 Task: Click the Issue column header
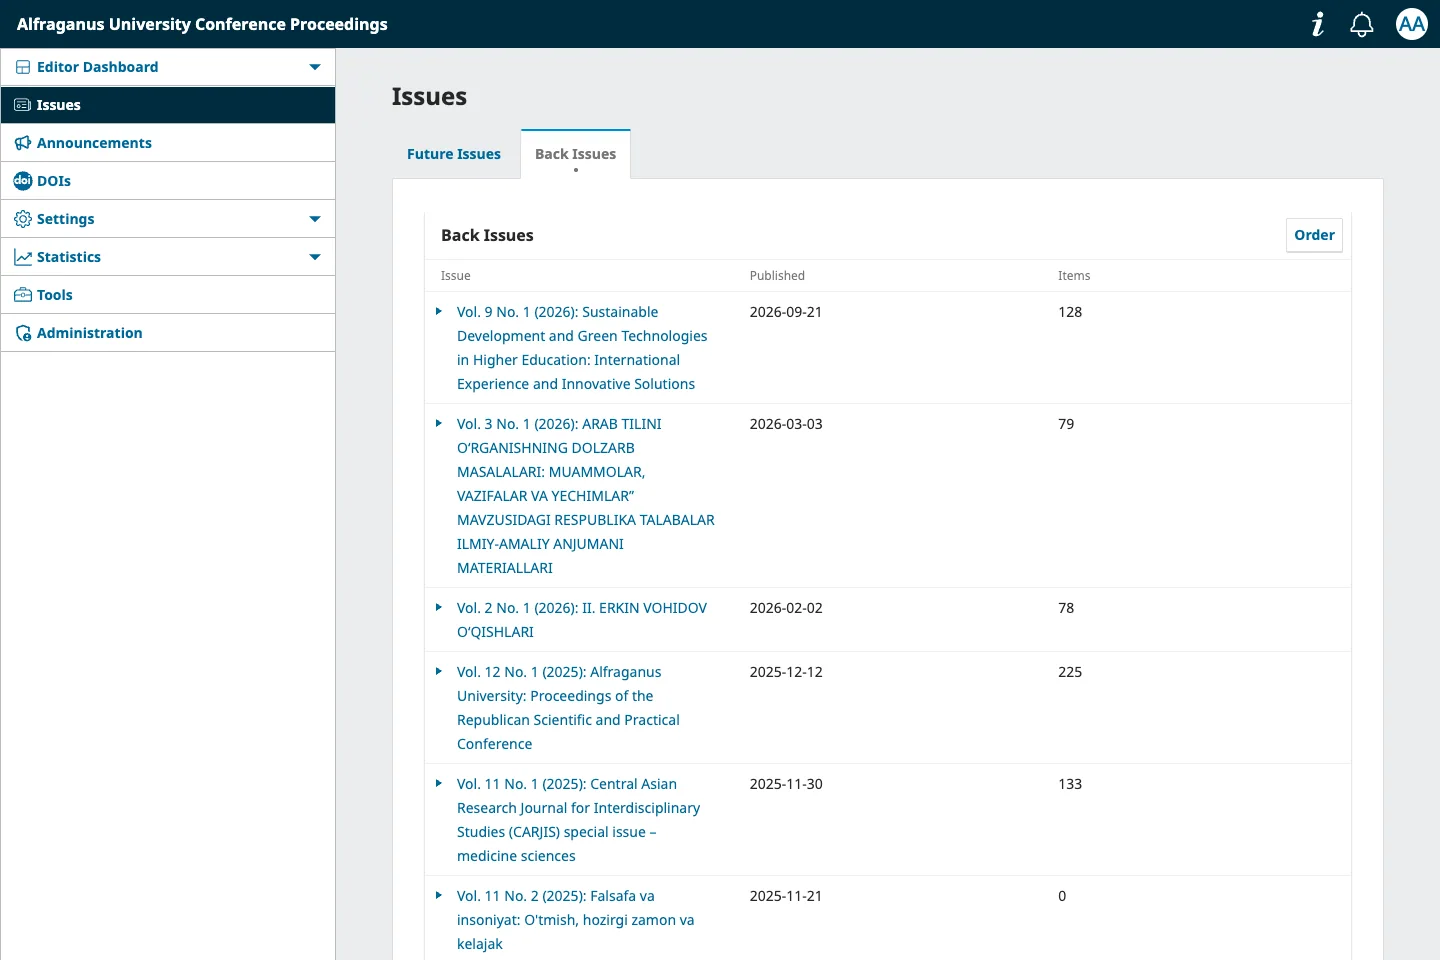(x=455, y=276)
